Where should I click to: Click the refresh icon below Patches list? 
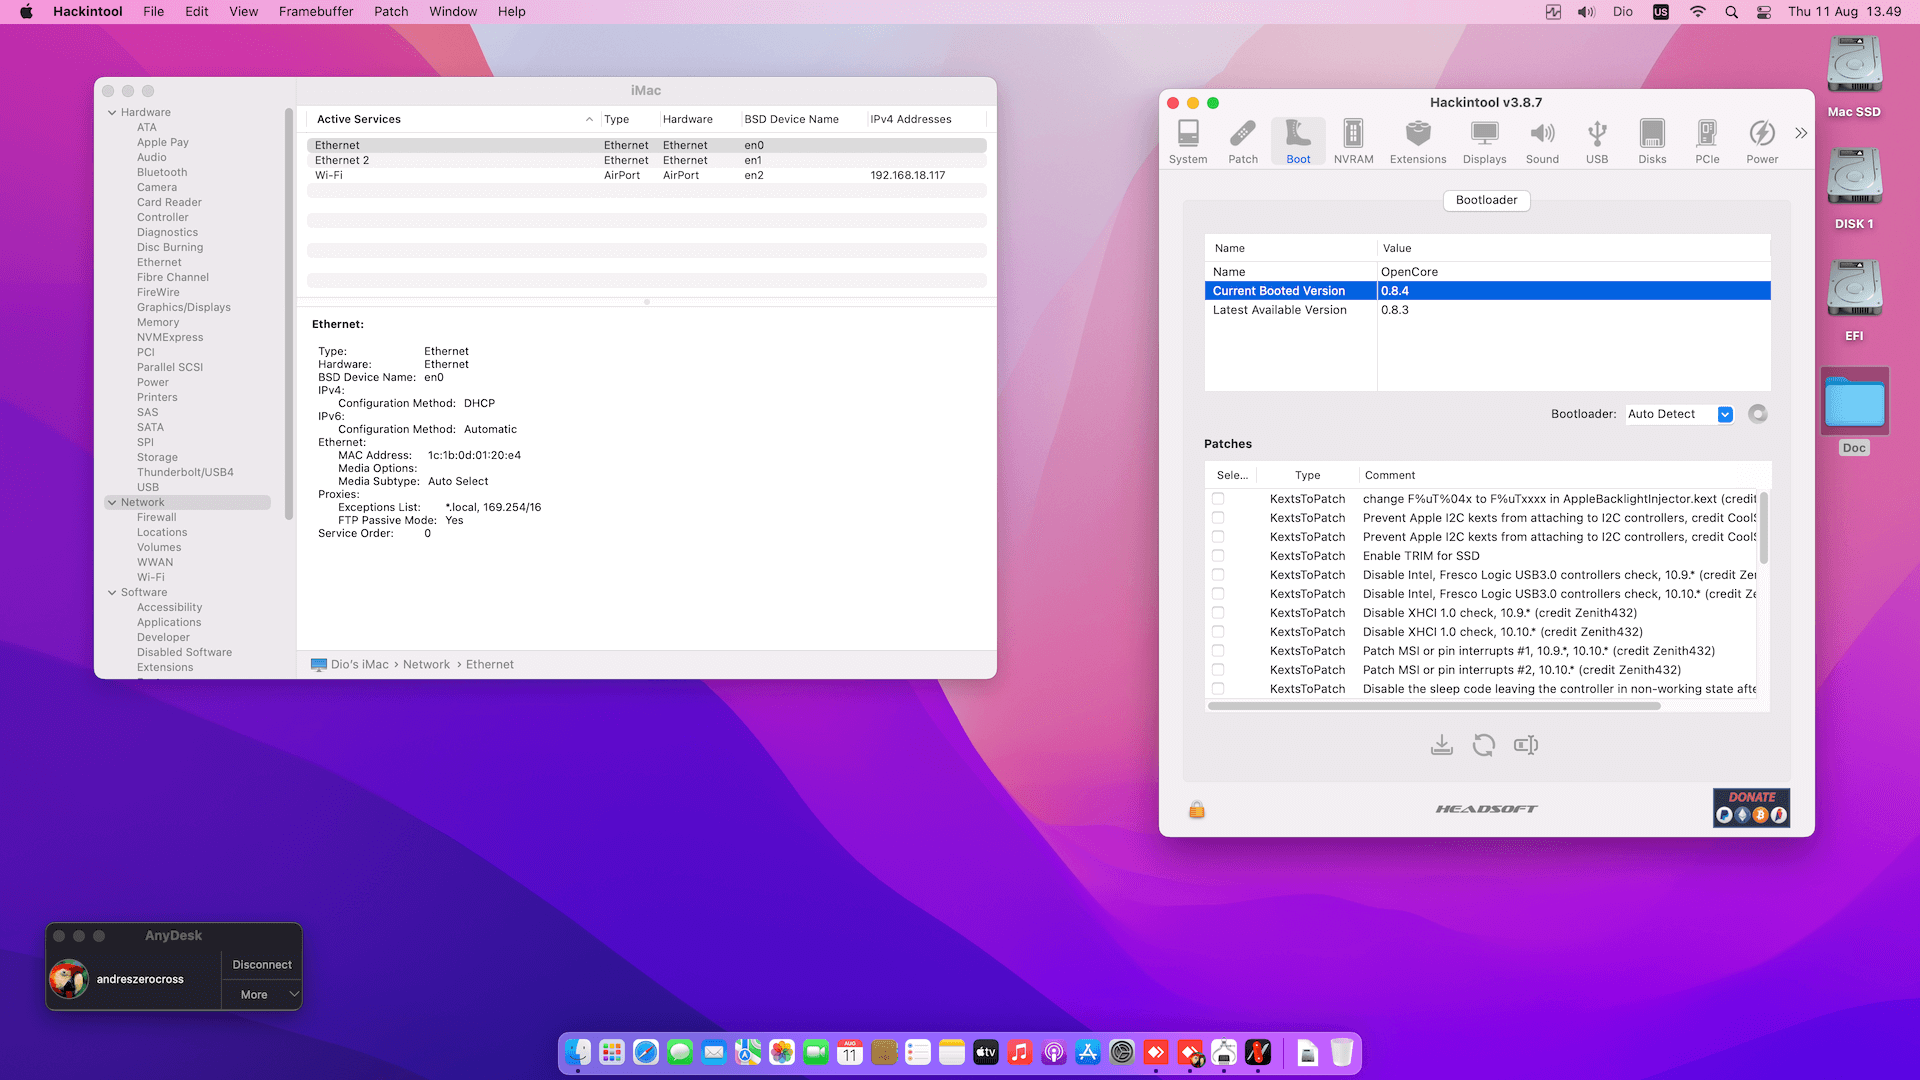pyautogui.click(x=1484, y=745)
